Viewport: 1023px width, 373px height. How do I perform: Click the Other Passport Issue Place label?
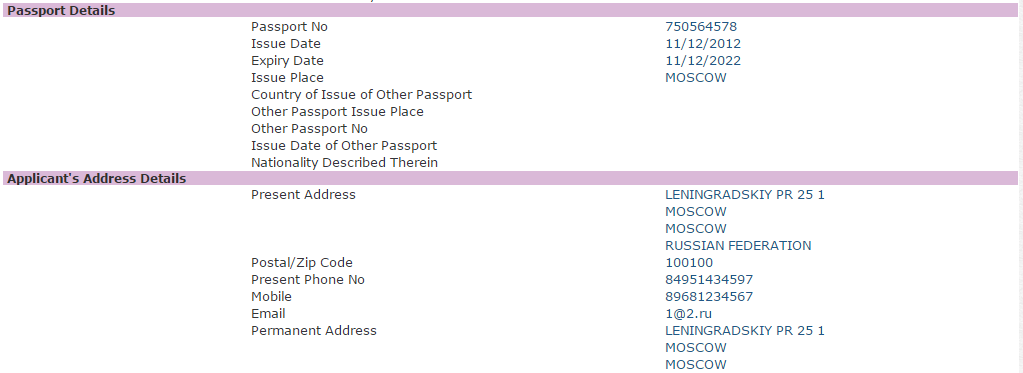click(x=337, y=112)
